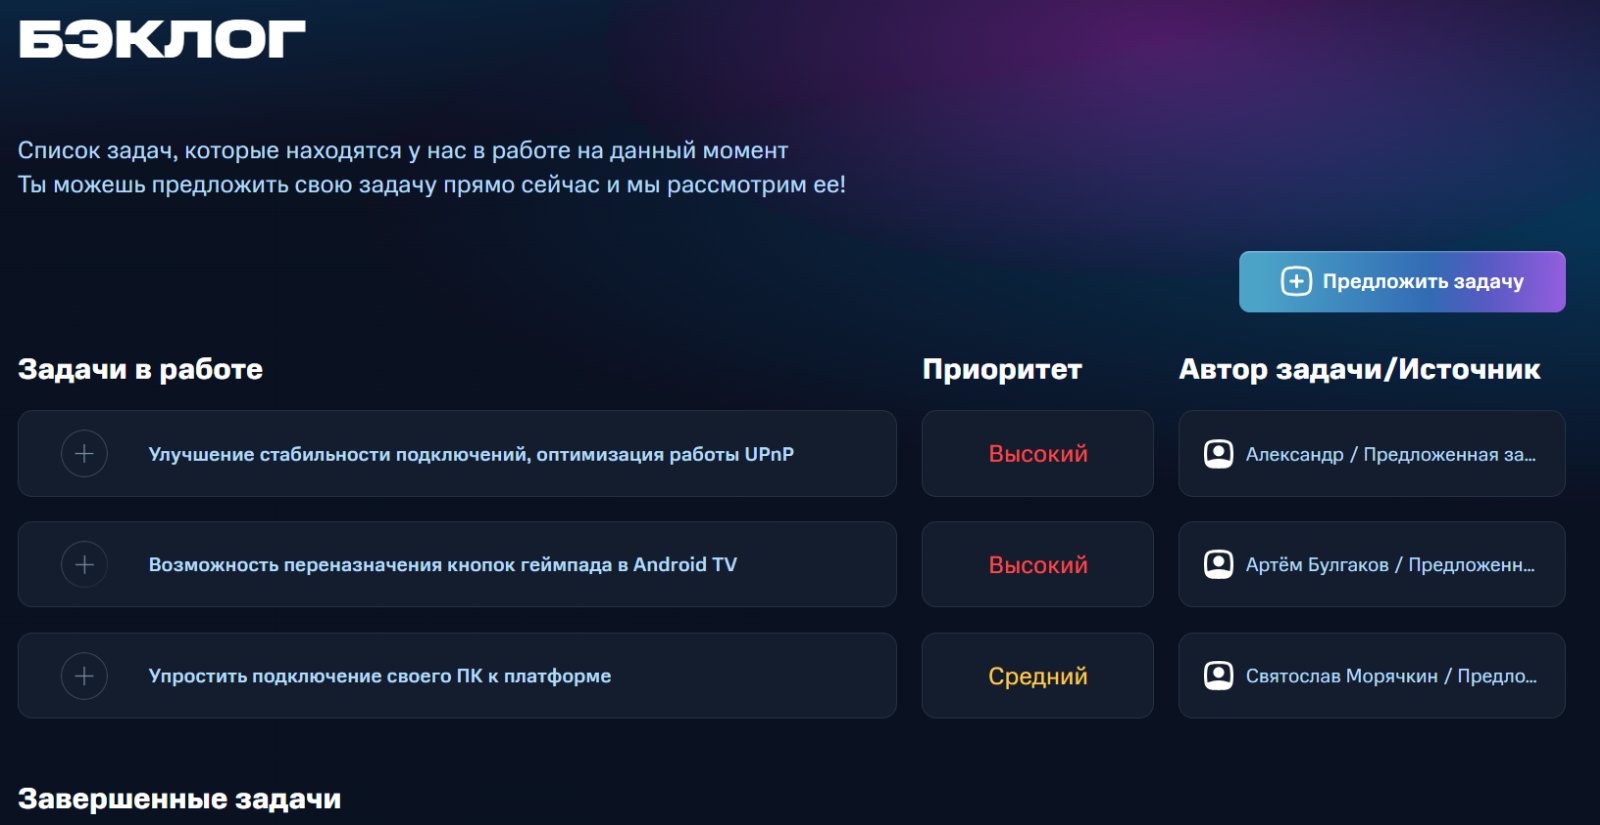Open author cell Александр / Предложенная за...
The image size is (1600, 825).
(x=1372, y=454)
